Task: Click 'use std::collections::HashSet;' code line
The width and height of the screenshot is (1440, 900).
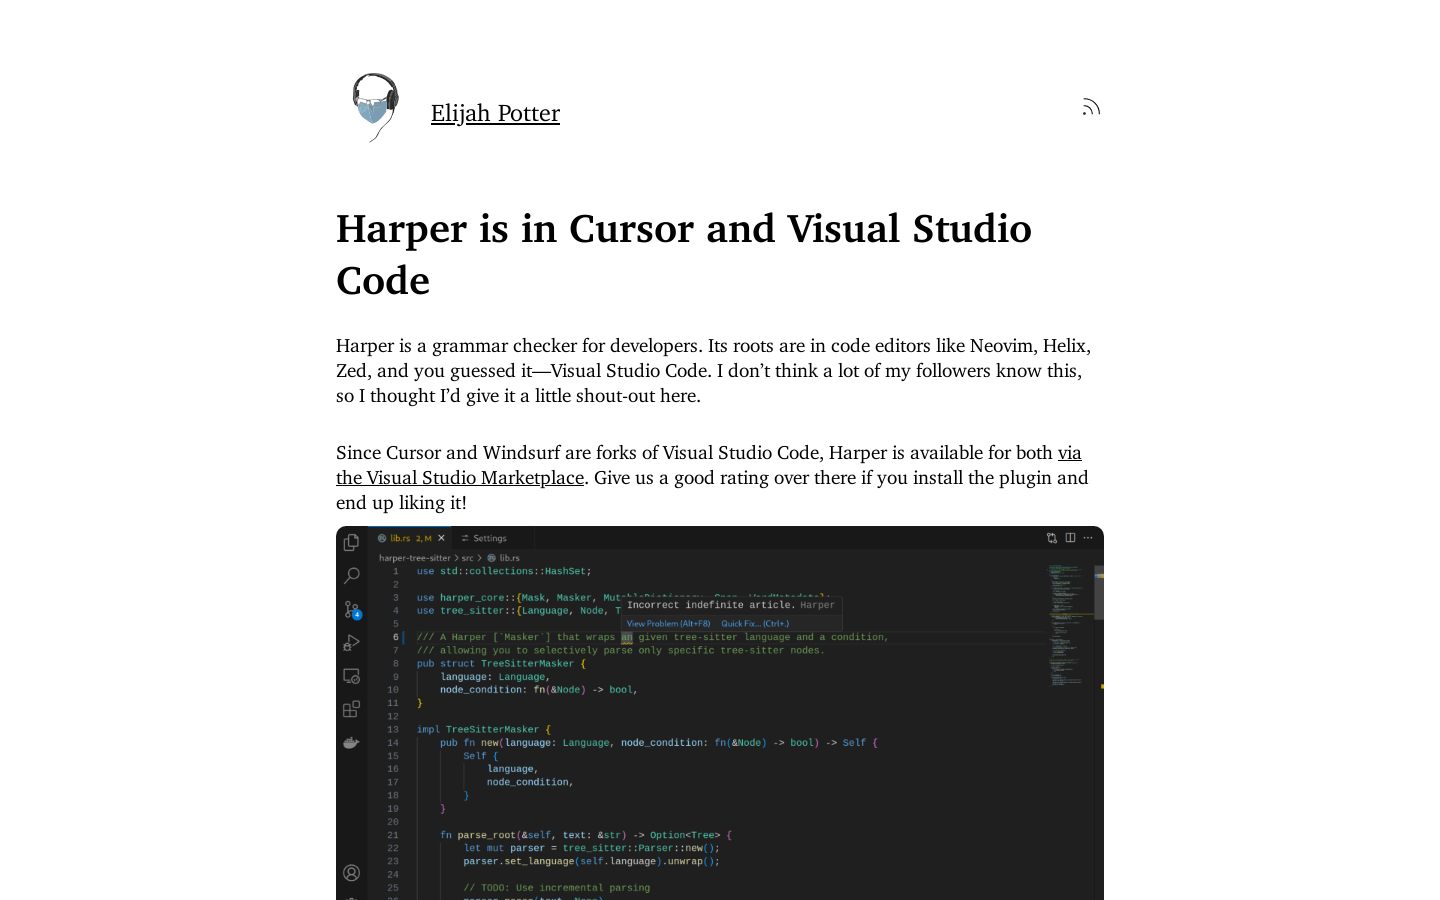Action: (x=504, y=571)
